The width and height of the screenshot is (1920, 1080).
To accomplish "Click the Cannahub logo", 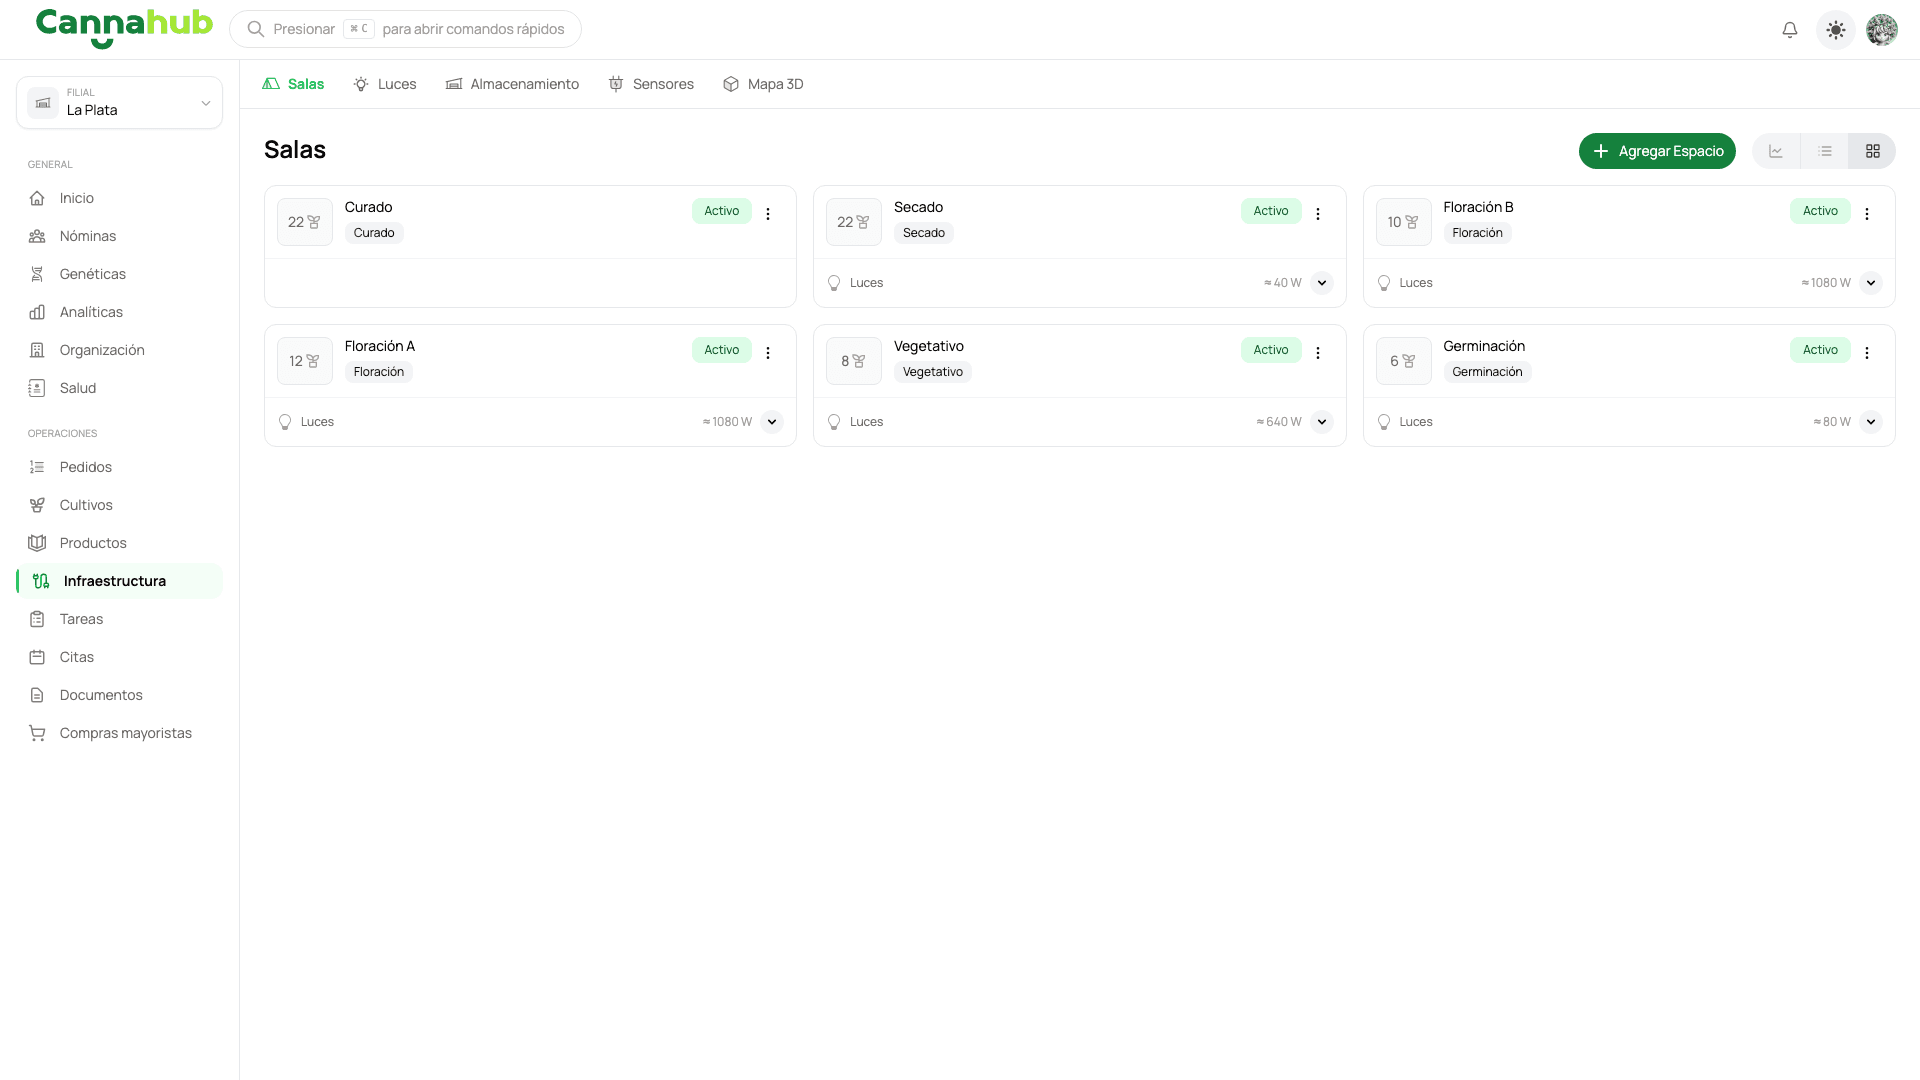I will click(x=124, y=27).
